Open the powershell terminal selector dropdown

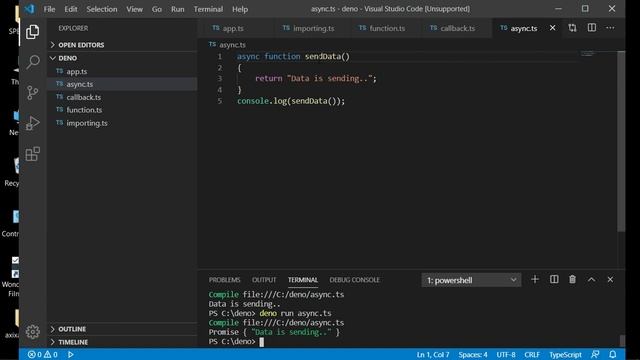[471, 280]
